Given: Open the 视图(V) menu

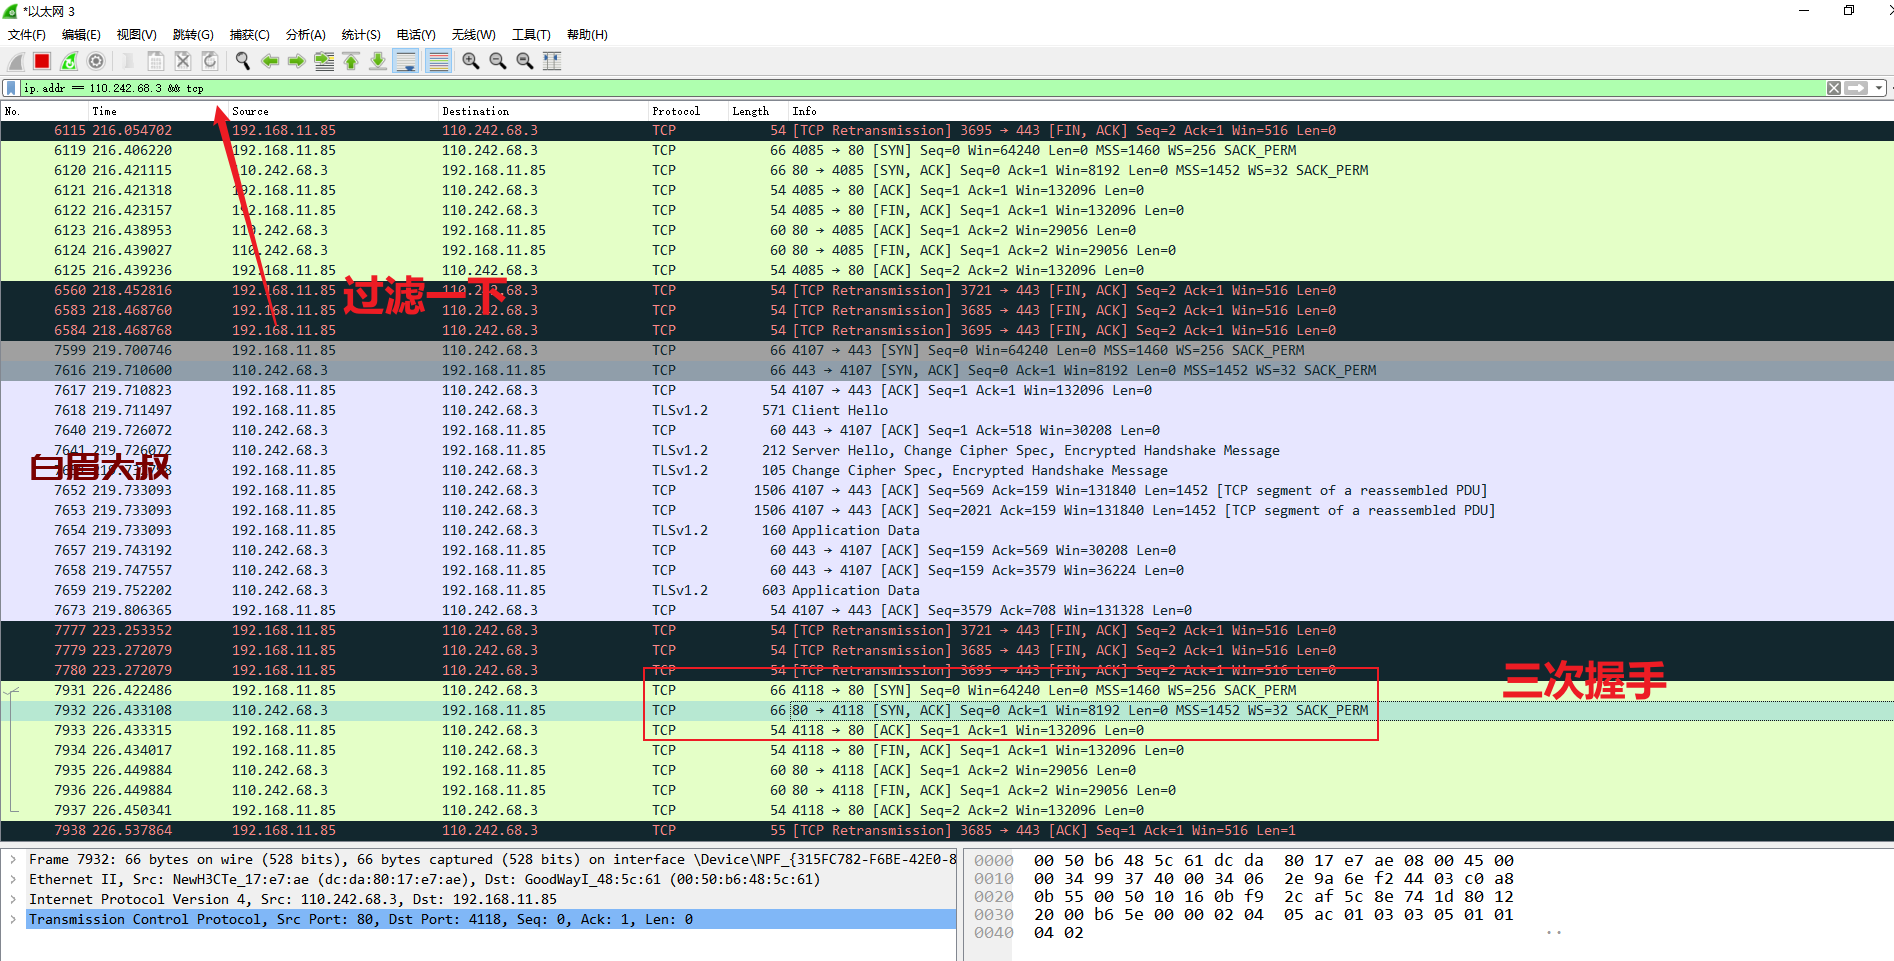Looking at the screenshot, I should (136, 35).
